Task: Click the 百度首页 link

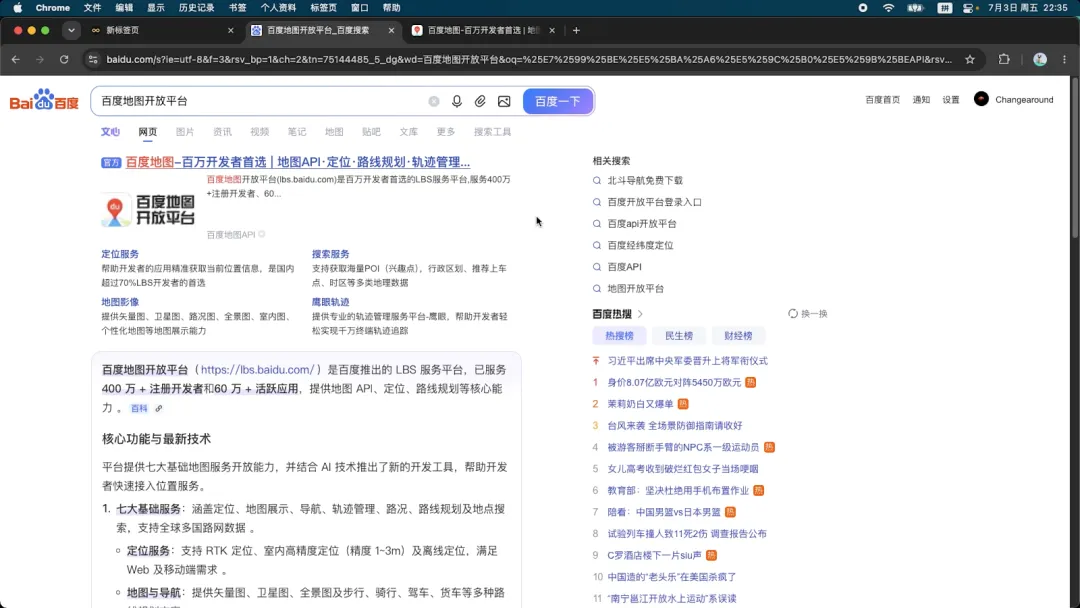Action: pos(882,100)
